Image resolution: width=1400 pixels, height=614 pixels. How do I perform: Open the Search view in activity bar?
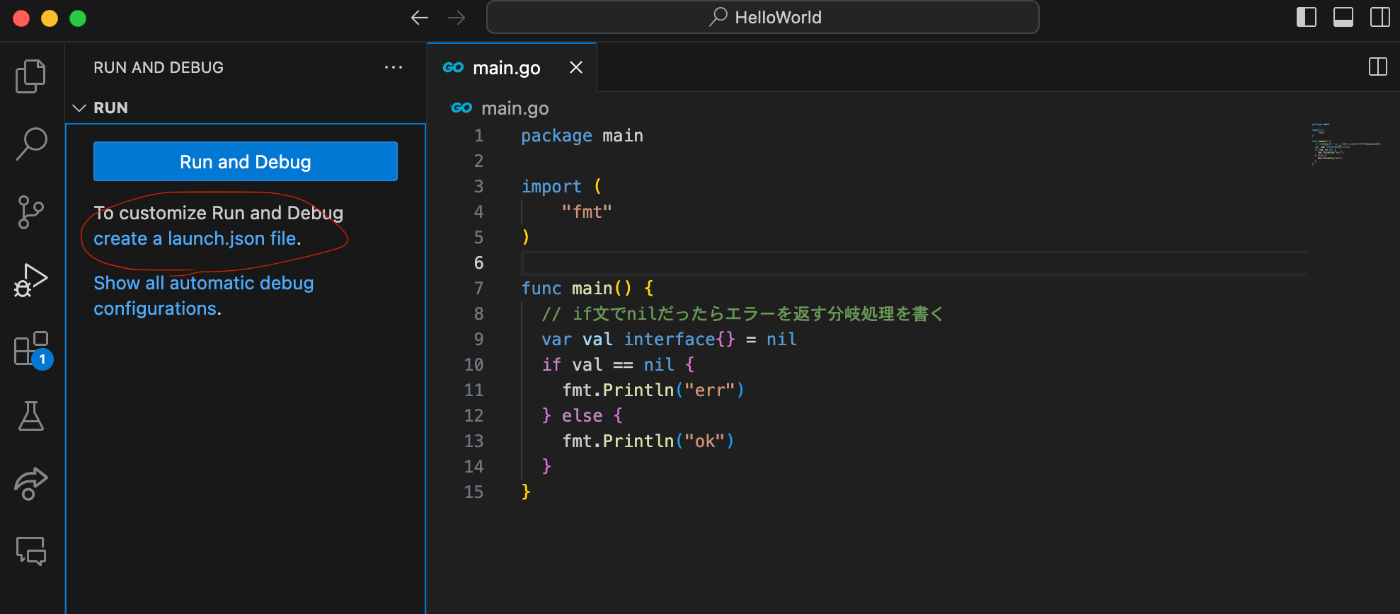(31, 144)
